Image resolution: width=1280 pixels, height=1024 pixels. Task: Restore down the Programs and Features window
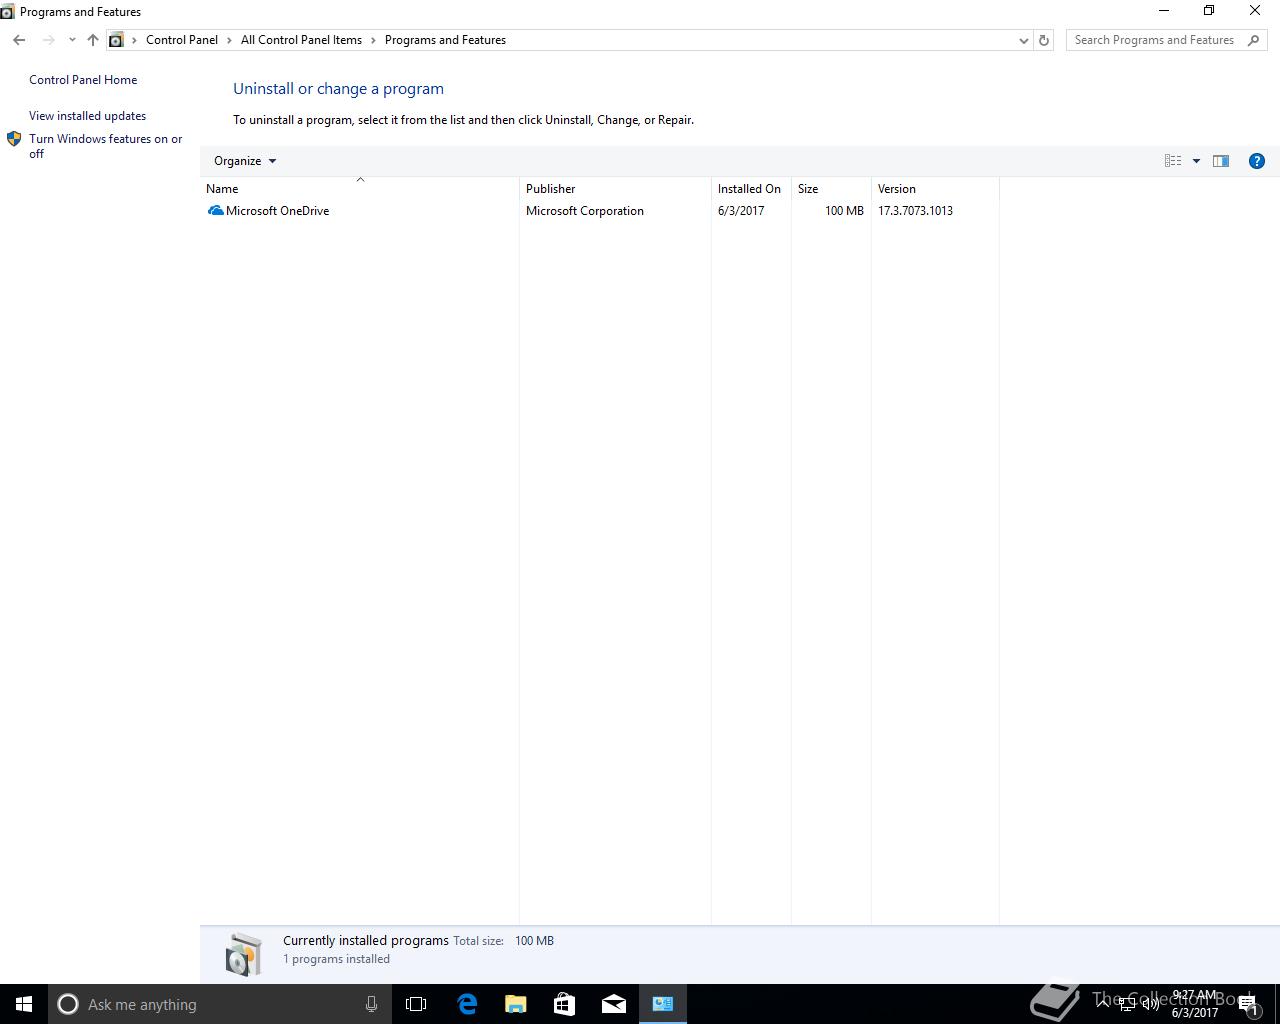tap(1209, 11)
